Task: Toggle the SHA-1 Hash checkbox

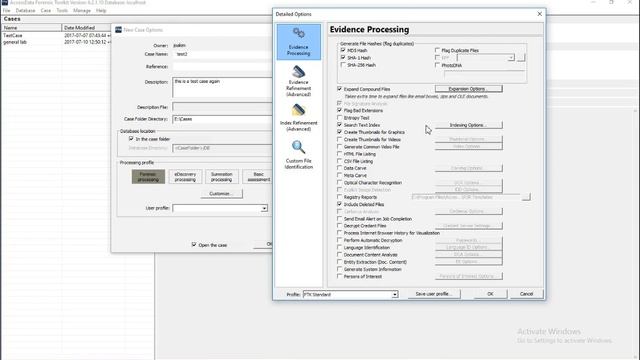Action: click(x=343, y=58)
